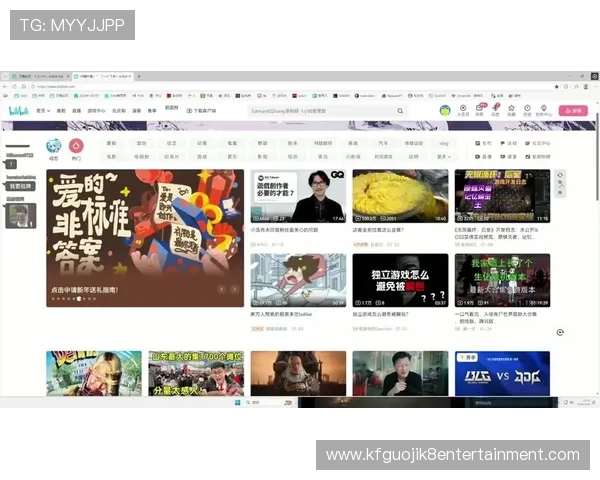Screen dimensions: 600x480
Task: Click the Windows Start button on taskbar
Action: point(237,402)
